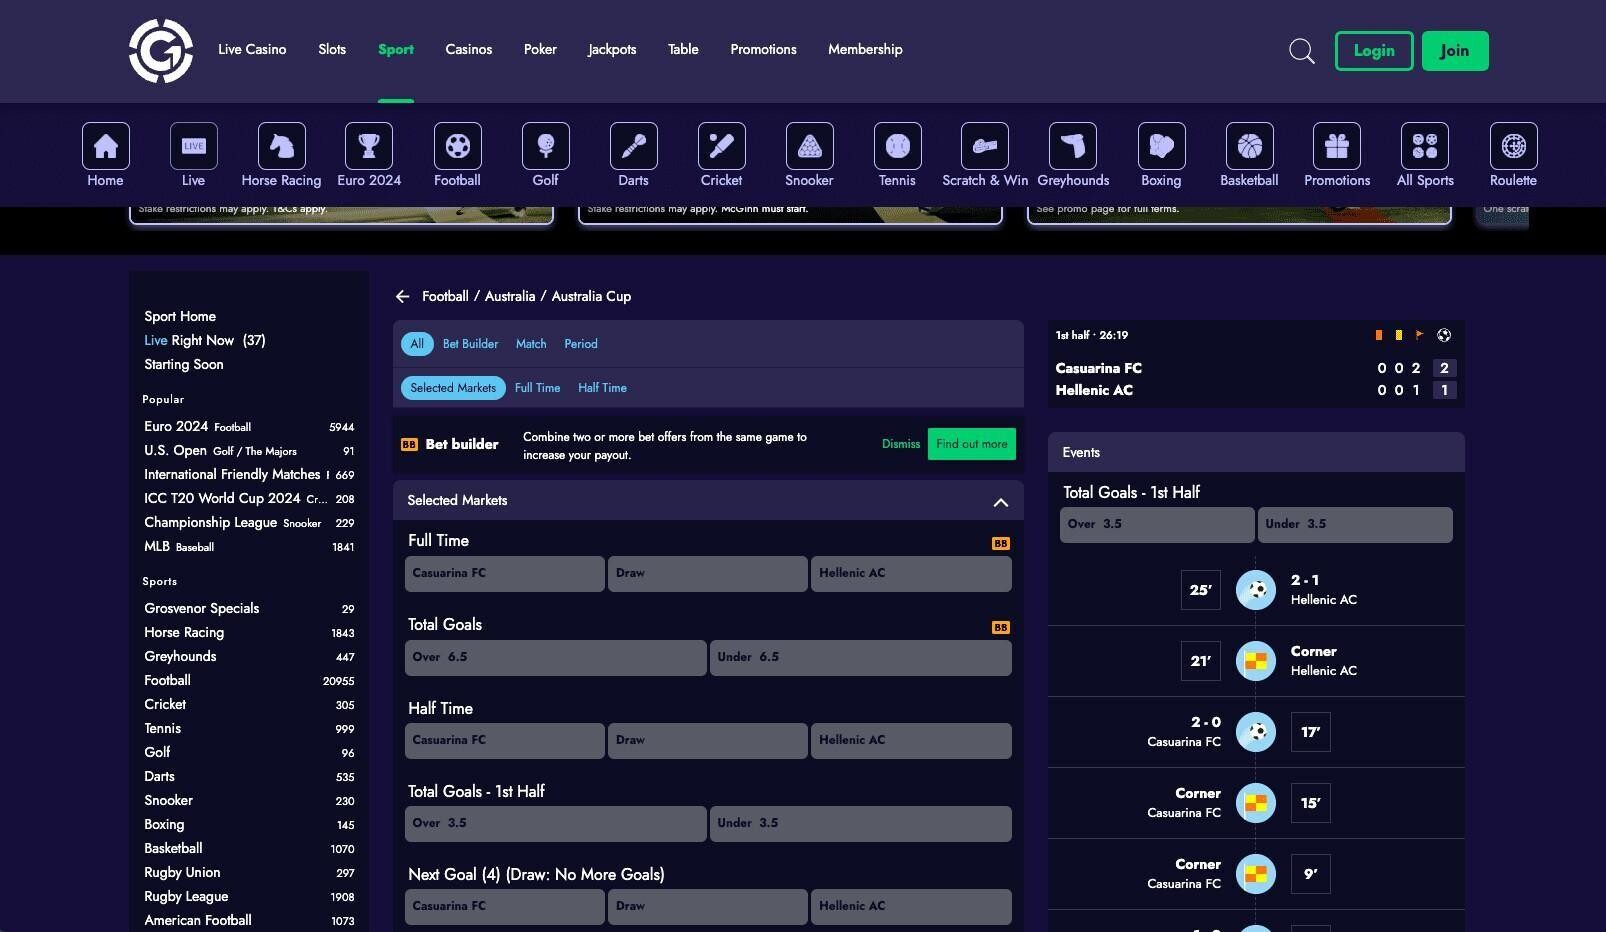
Task: Open Rugby Union sports link
Action: coord(249,872)
